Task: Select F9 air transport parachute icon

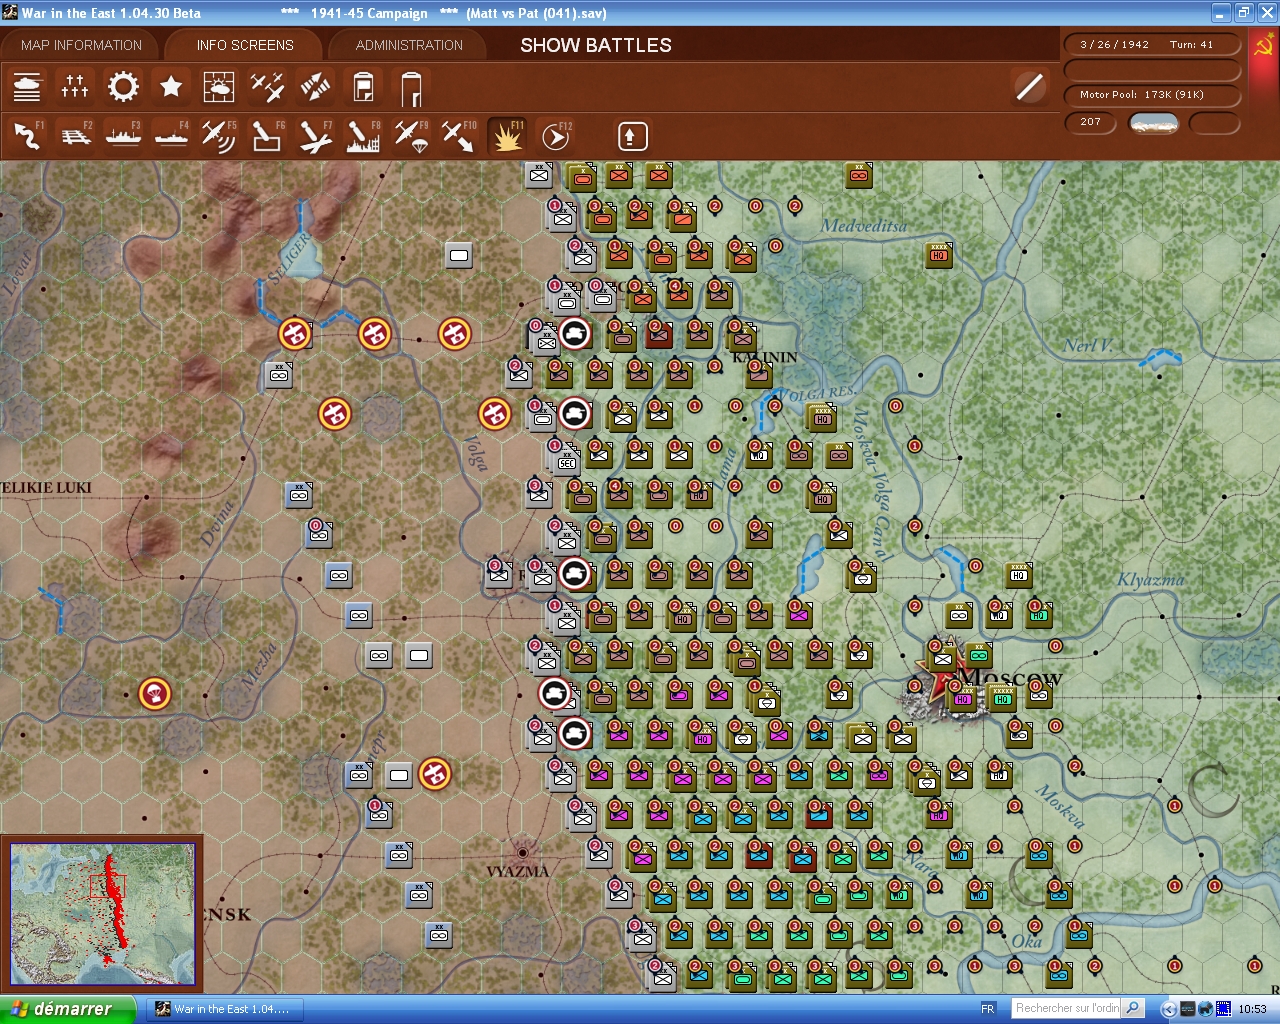Action: pyautogui.click(x=411, y=136)
